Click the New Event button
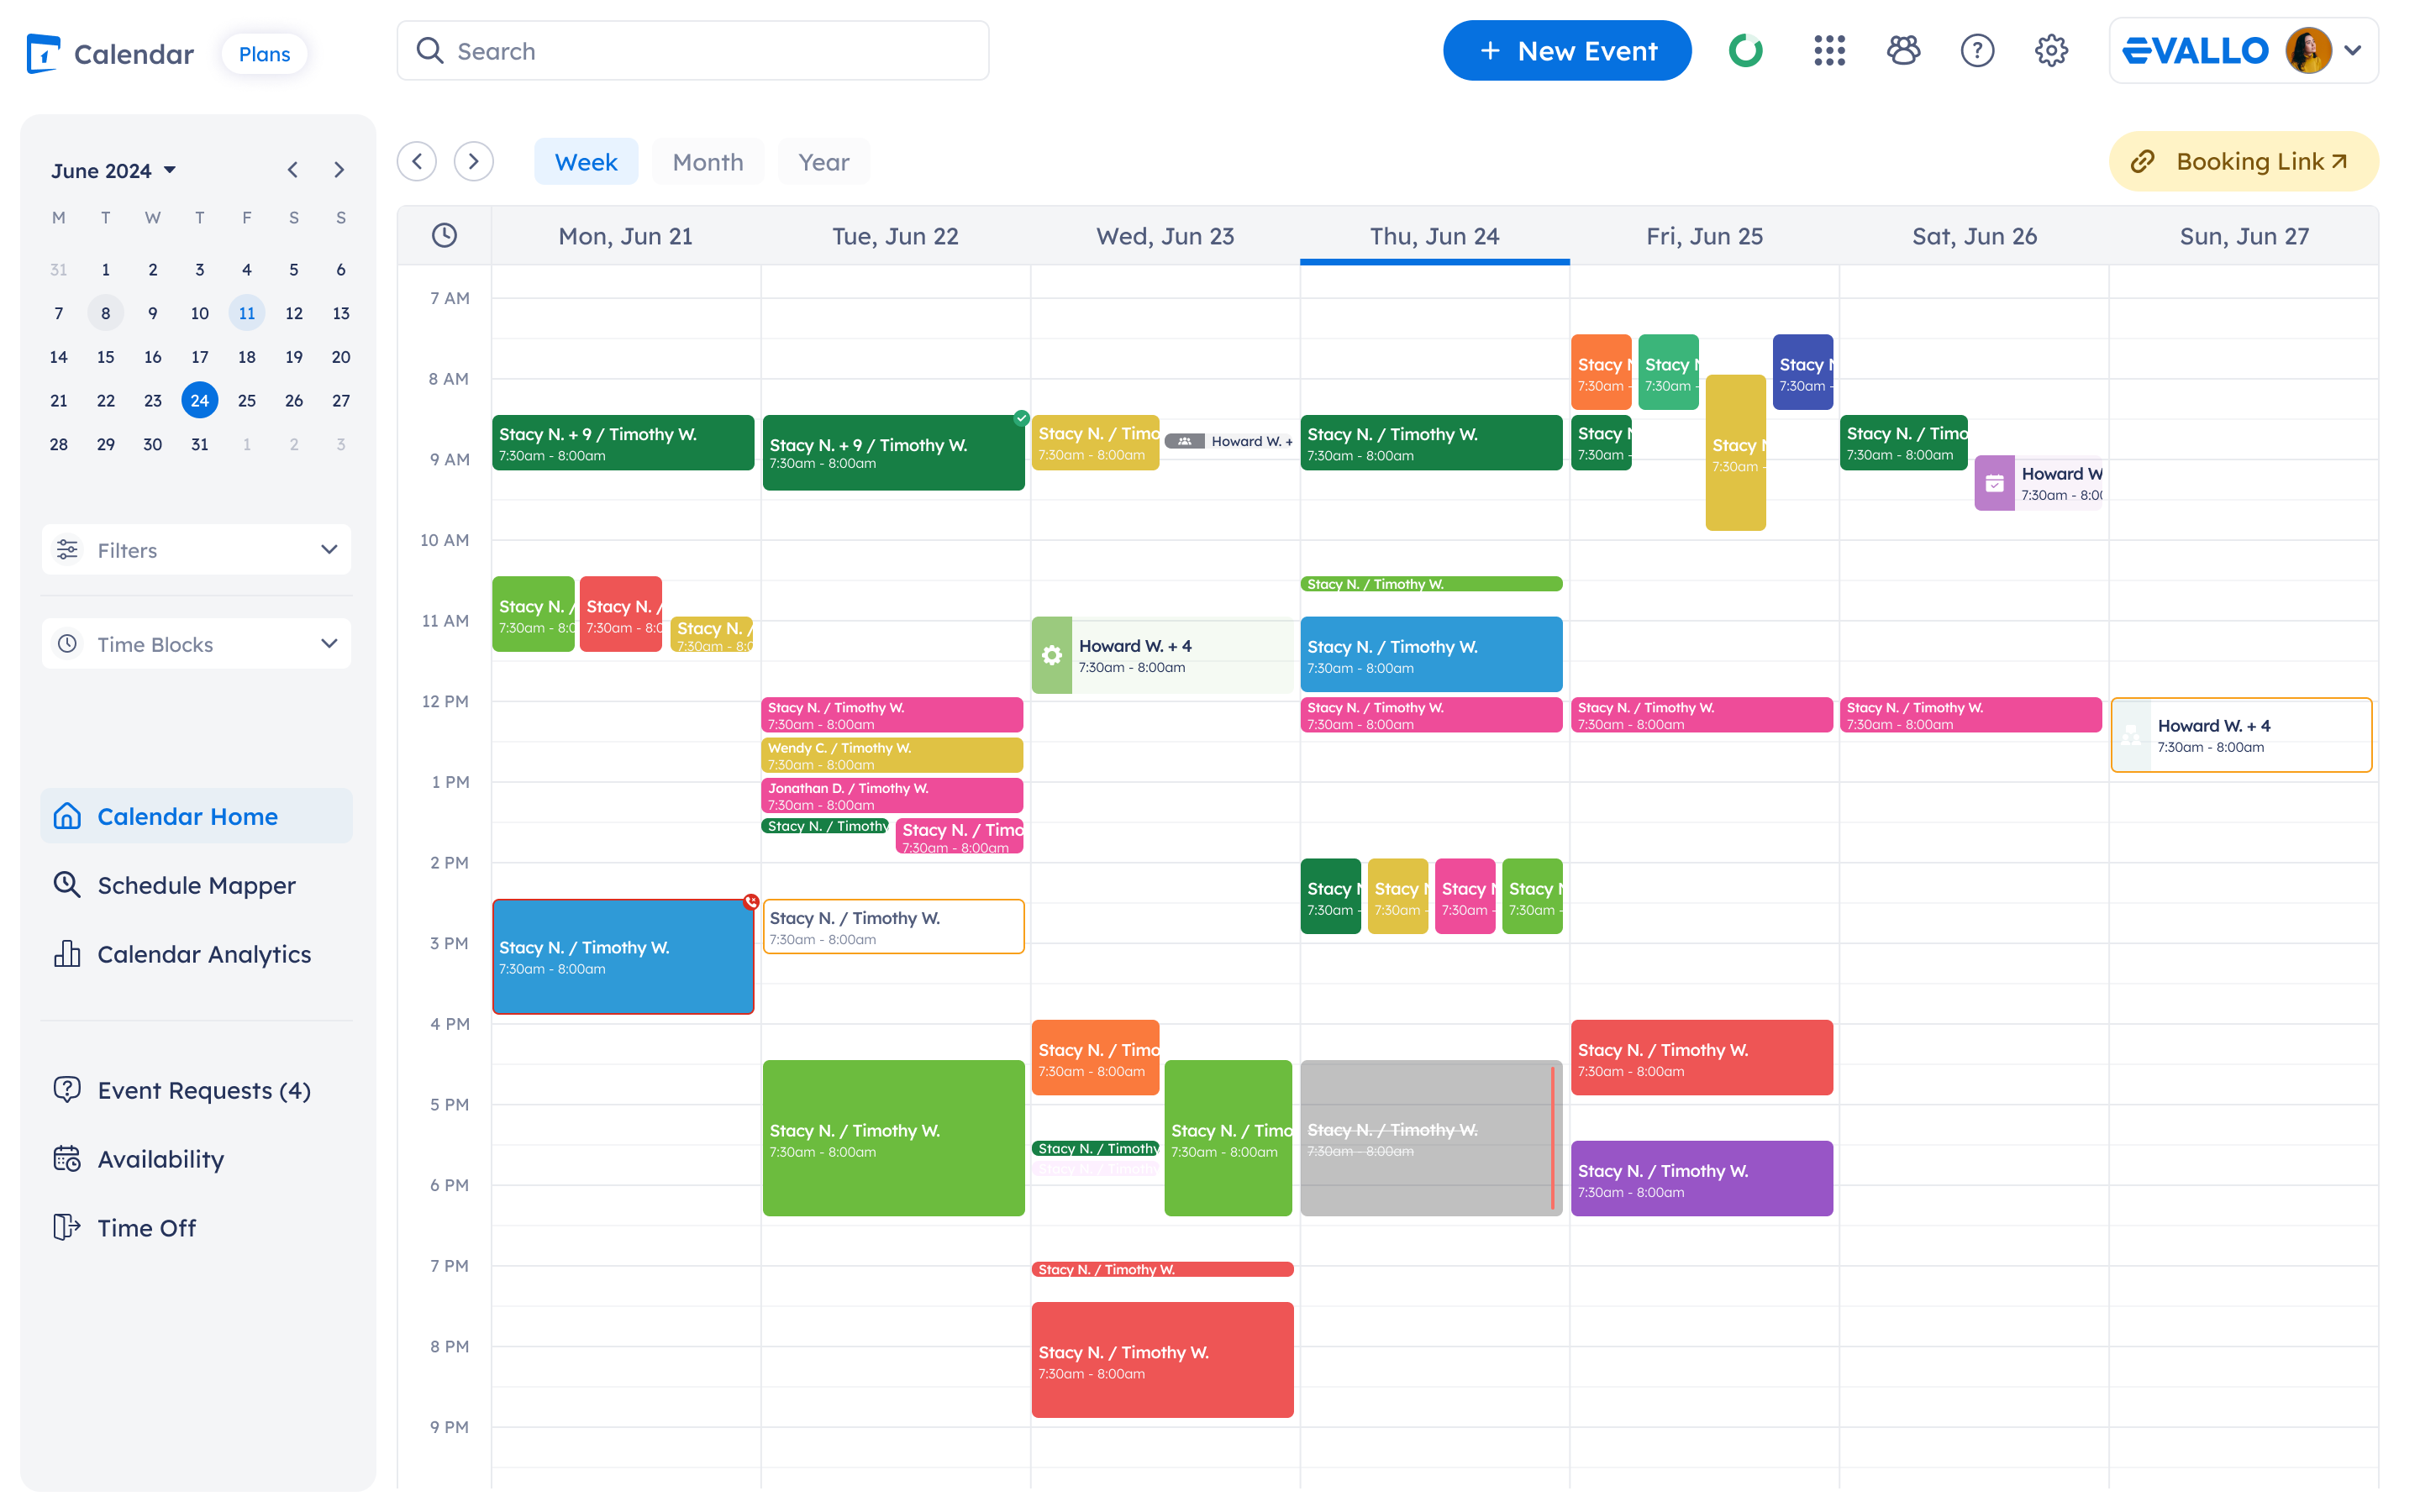Image resolution: width=2420 pixels, height=1512 pixels. (1566, 51)
